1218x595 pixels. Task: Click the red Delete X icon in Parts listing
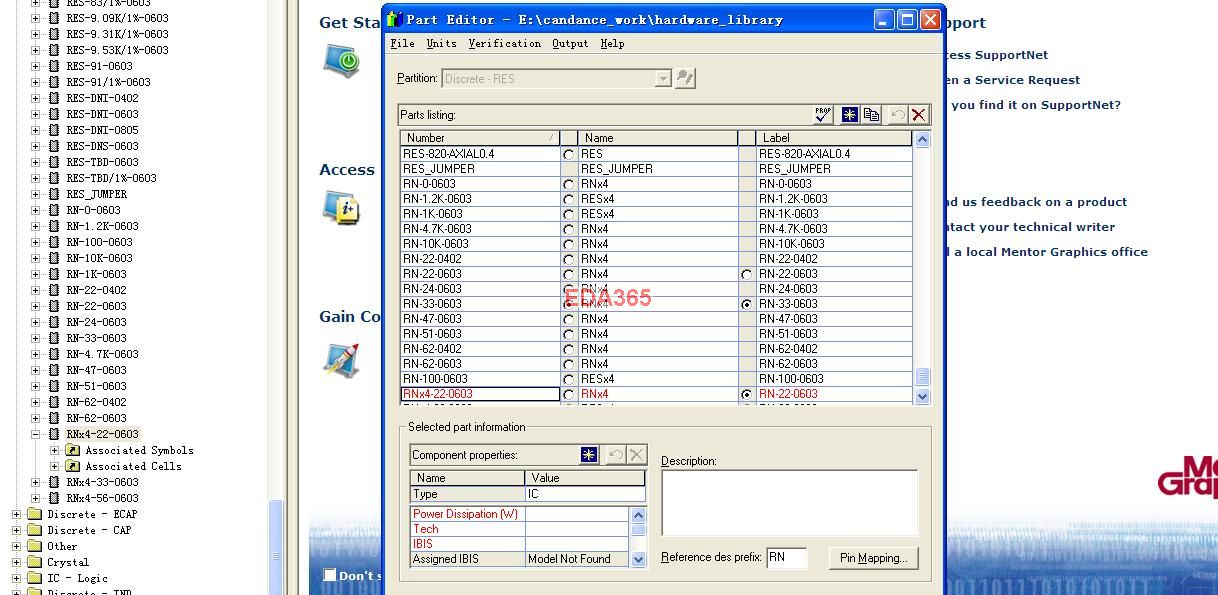coord(918,115)
